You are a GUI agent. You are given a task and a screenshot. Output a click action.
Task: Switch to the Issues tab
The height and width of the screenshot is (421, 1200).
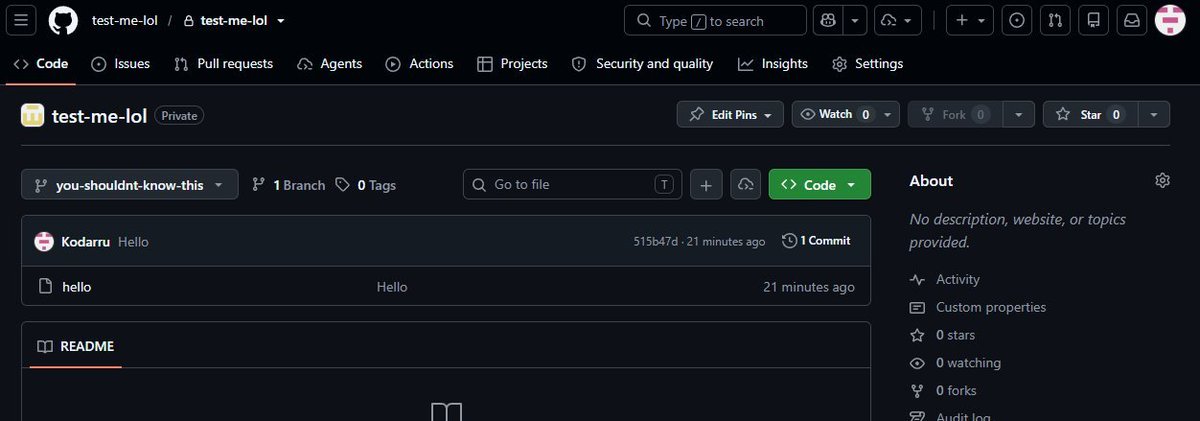point(120,63)
